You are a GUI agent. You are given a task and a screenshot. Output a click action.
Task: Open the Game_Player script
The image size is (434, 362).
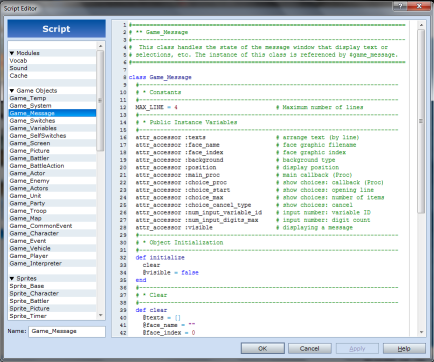(x=52, y=256)
